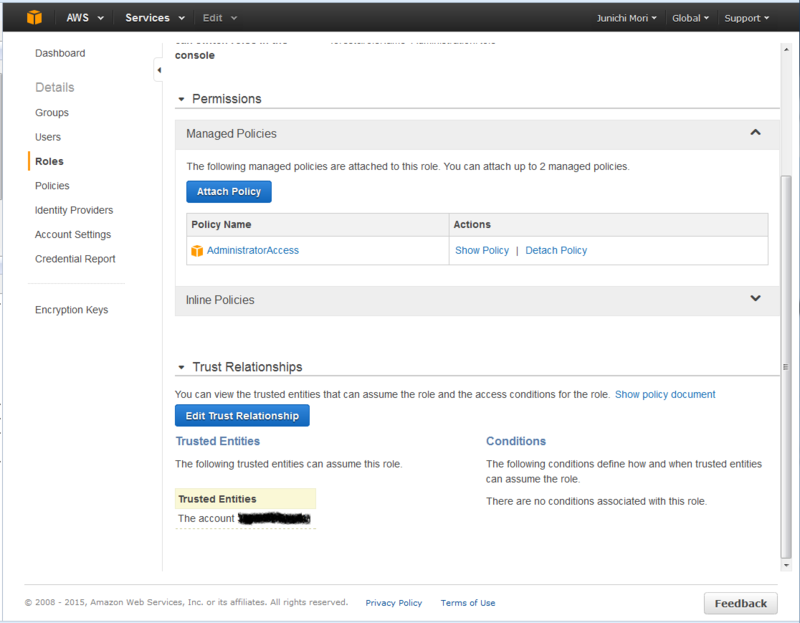Go to Dashboard in the sidebar
800x623 pixels.
click(x=60, y=53)
